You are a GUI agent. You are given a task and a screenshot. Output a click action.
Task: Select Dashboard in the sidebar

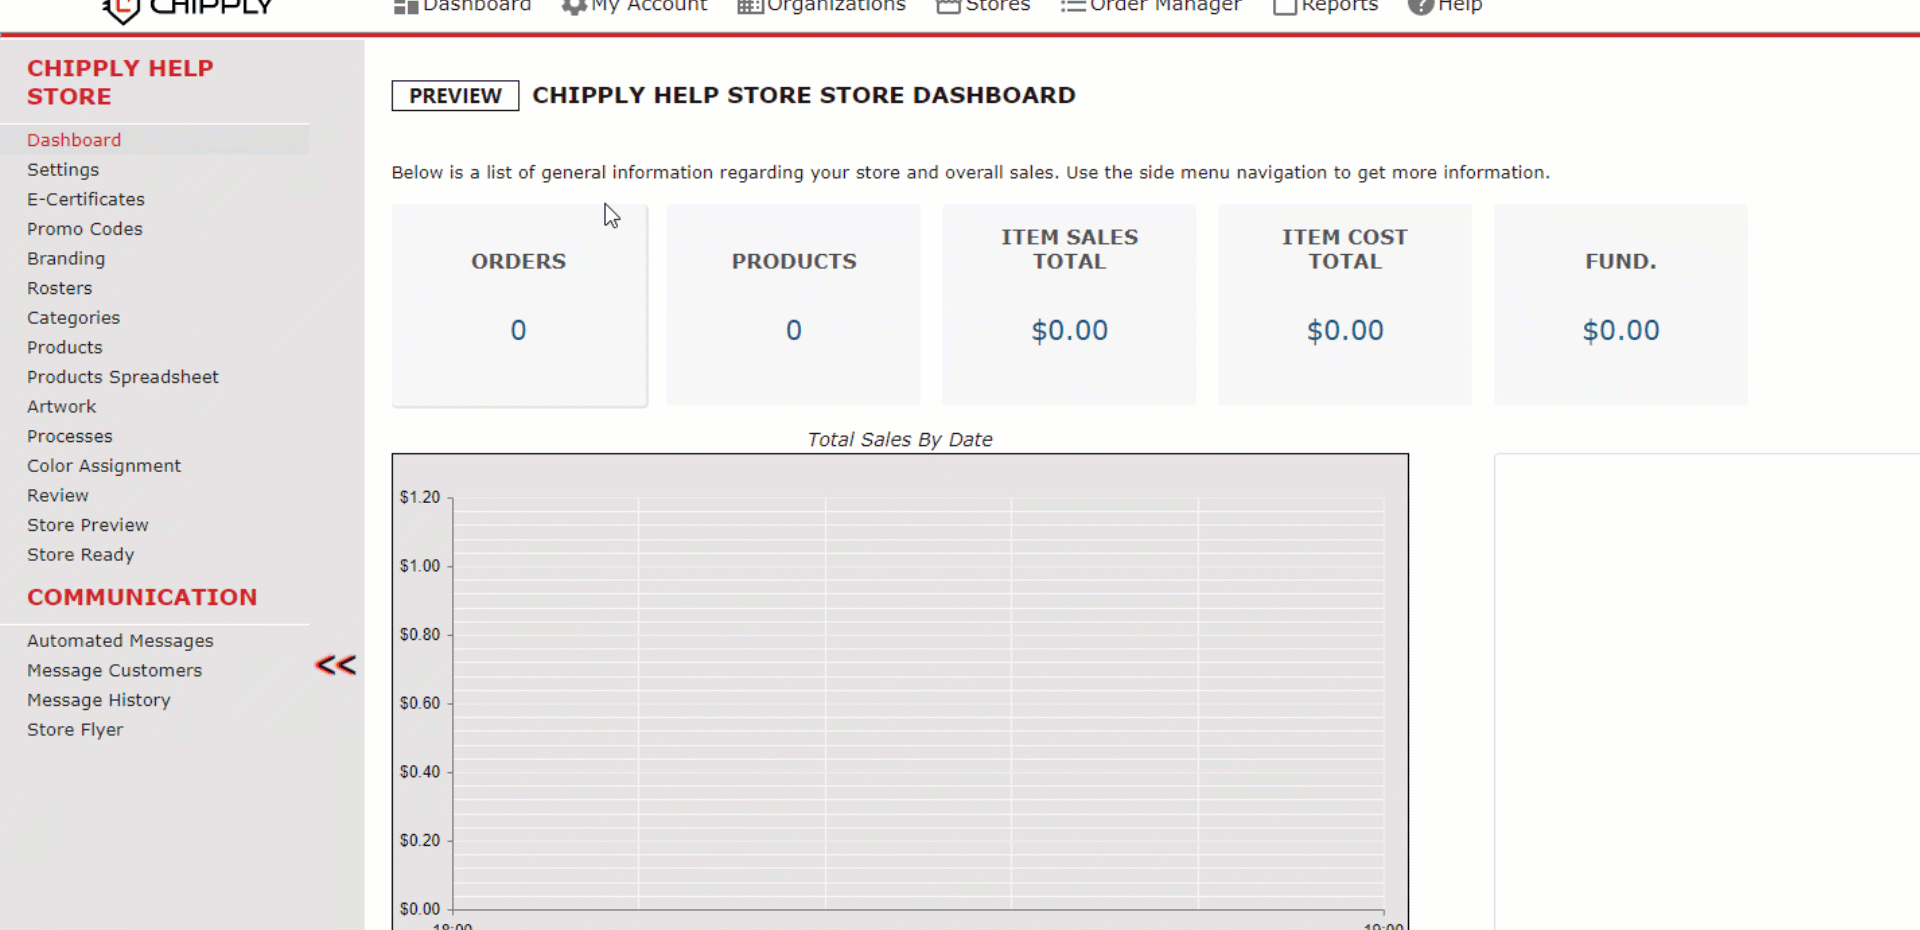[74, 140]
